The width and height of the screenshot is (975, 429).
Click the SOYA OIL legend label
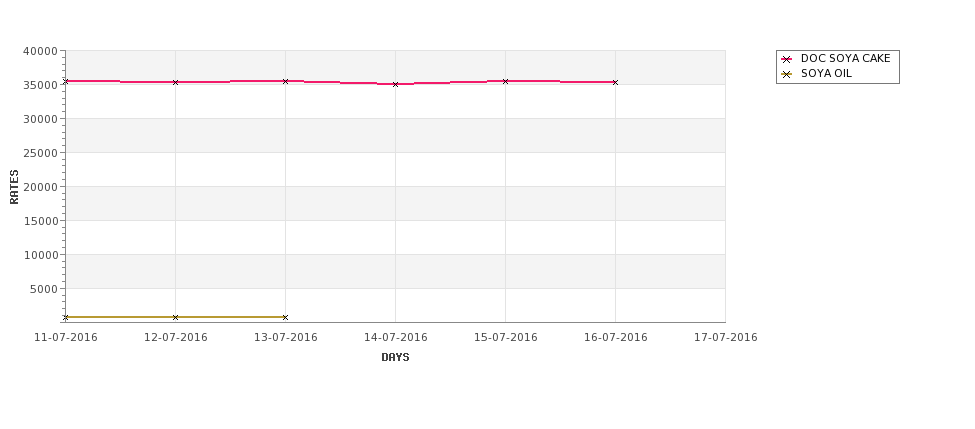pyautogui.click(x=826, y=73)
